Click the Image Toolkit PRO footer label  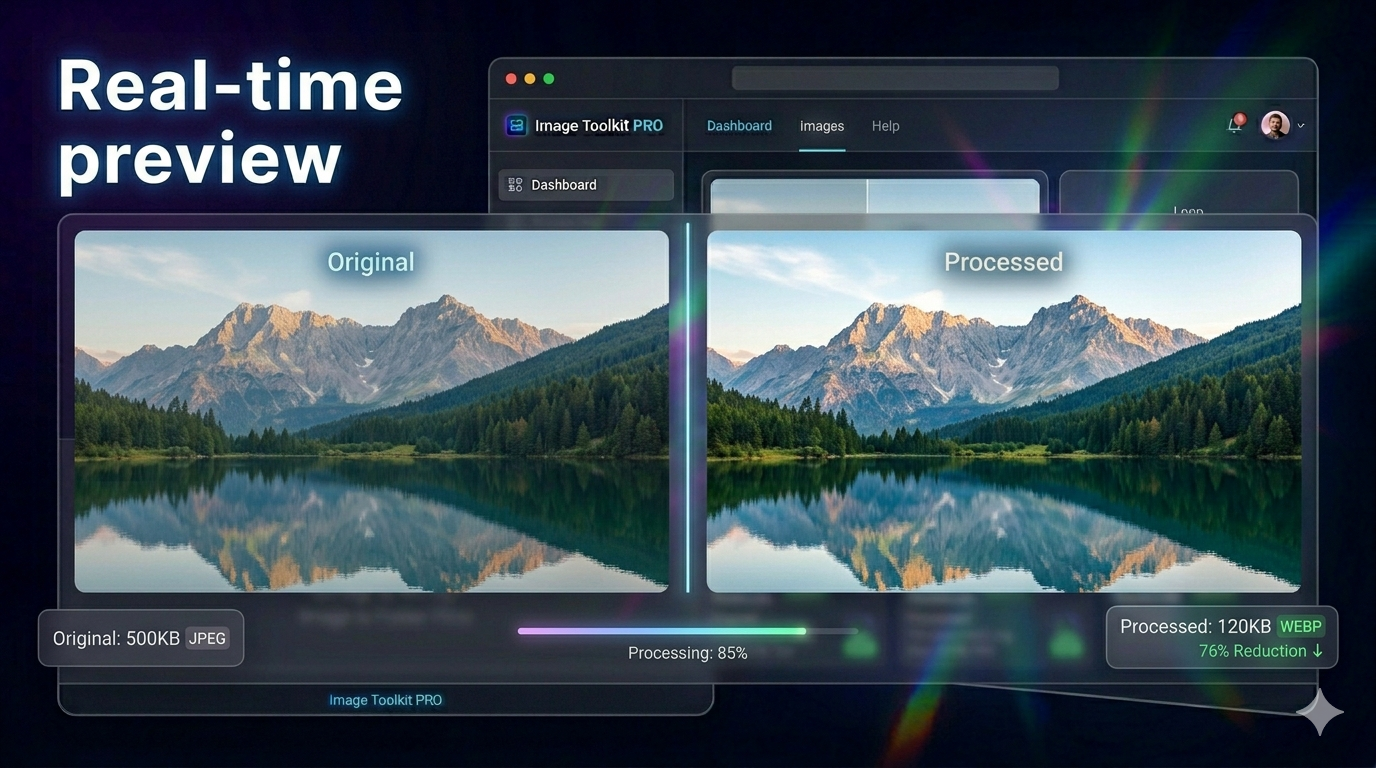point(385,700)
